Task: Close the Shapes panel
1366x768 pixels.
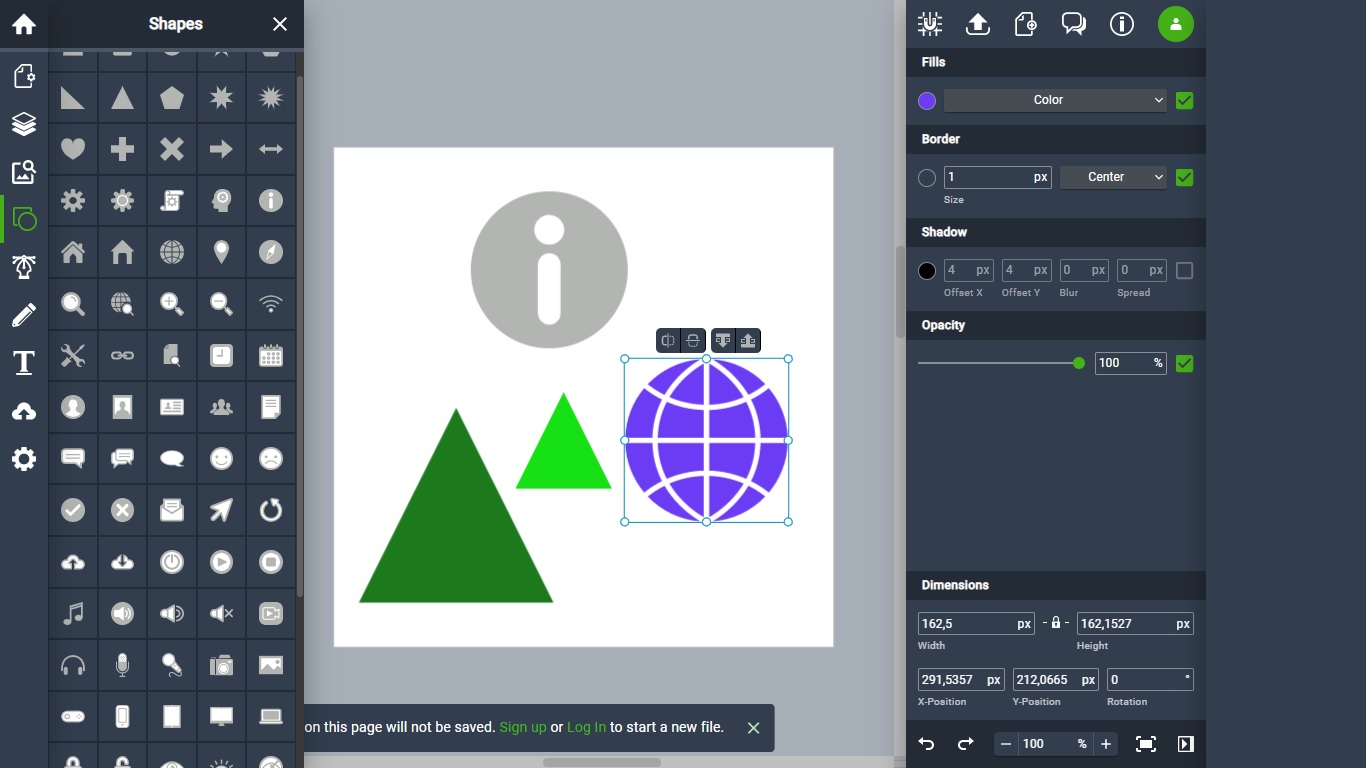Action: [280, 24]
